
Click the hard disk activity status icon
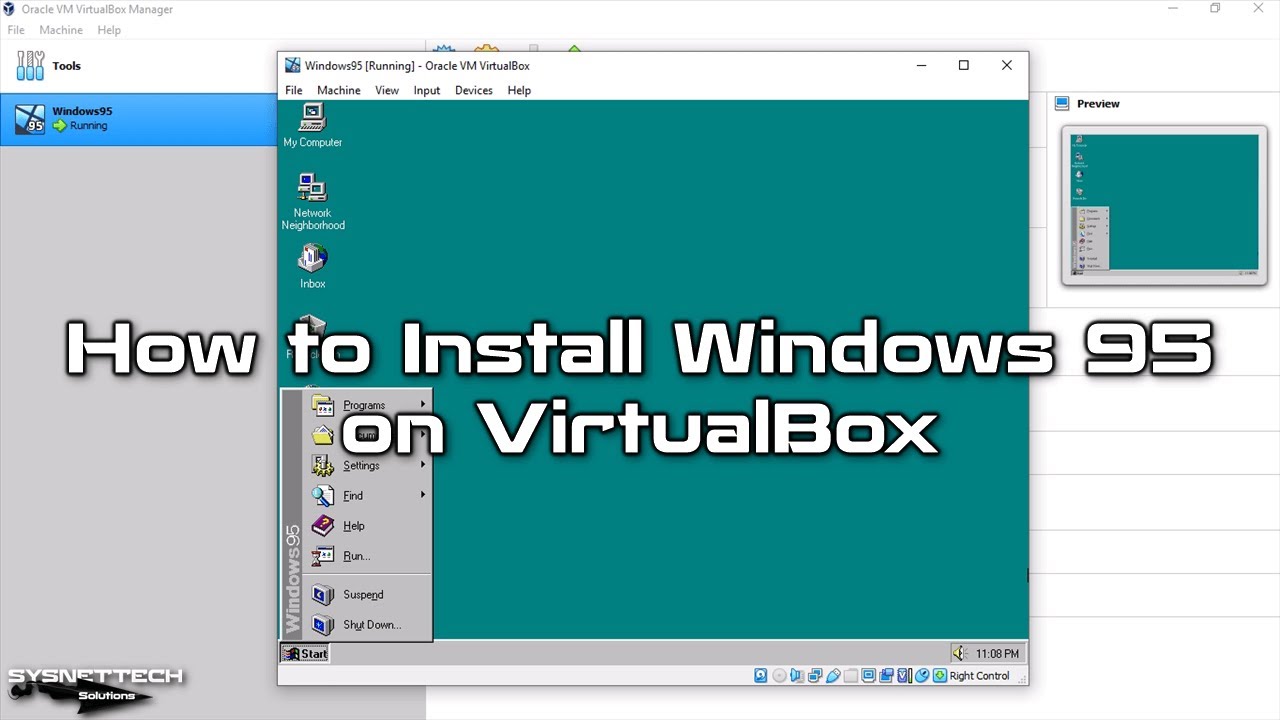pyautogui.click(x=761, y=676)
